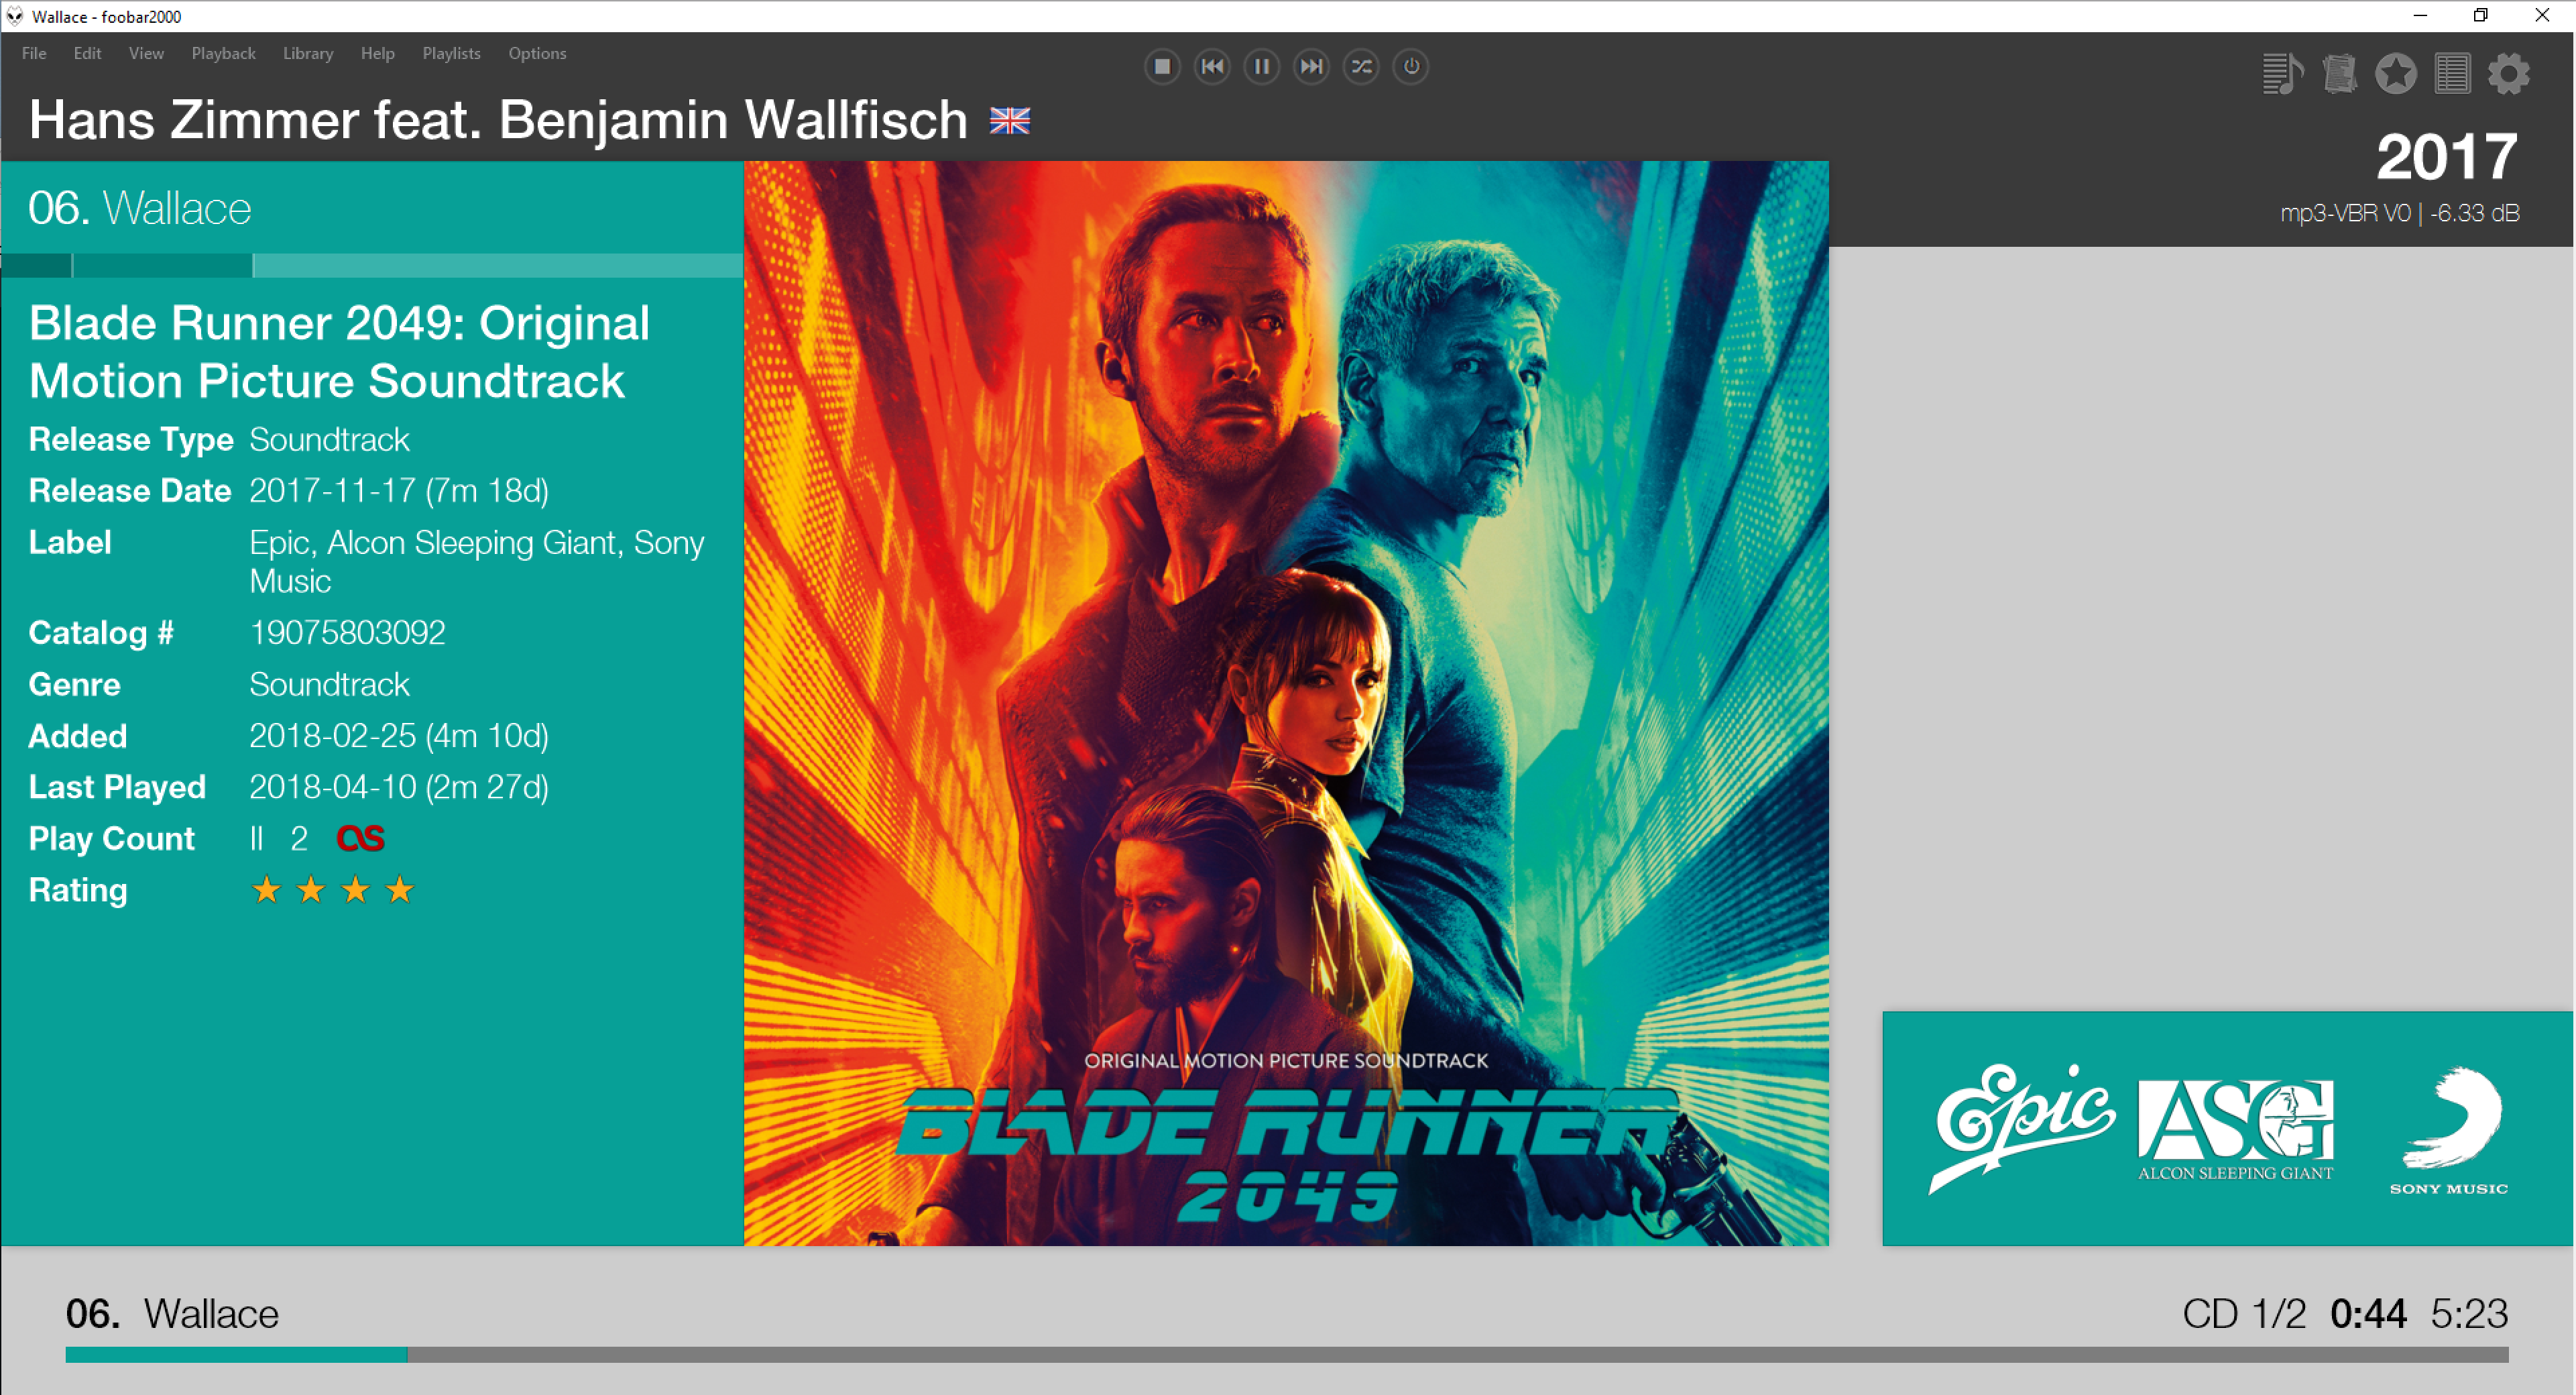This screenshot has height=1395, width=2576.
Task: Stop playback with the stop button
Action: tap(1161, 67)
